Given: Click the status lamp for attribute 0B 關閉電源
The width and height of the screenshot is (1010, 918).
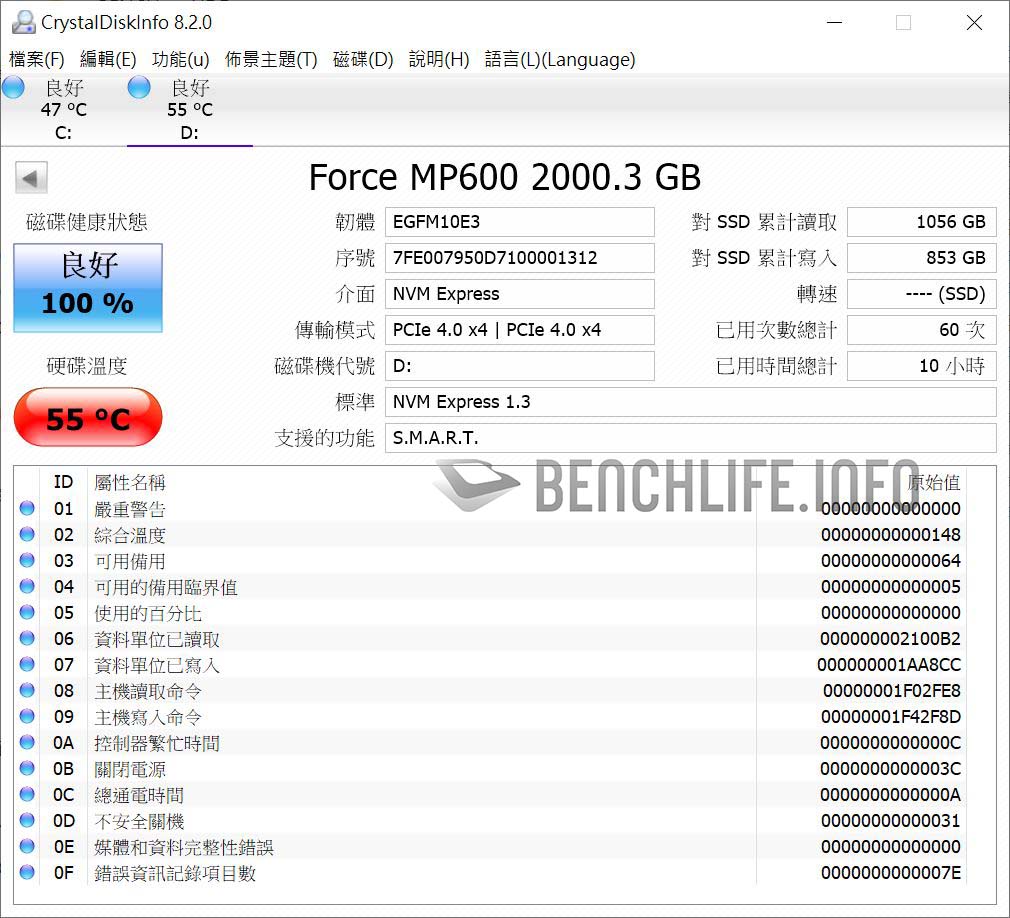Looking at the screenshot, I should coord(25,769).
